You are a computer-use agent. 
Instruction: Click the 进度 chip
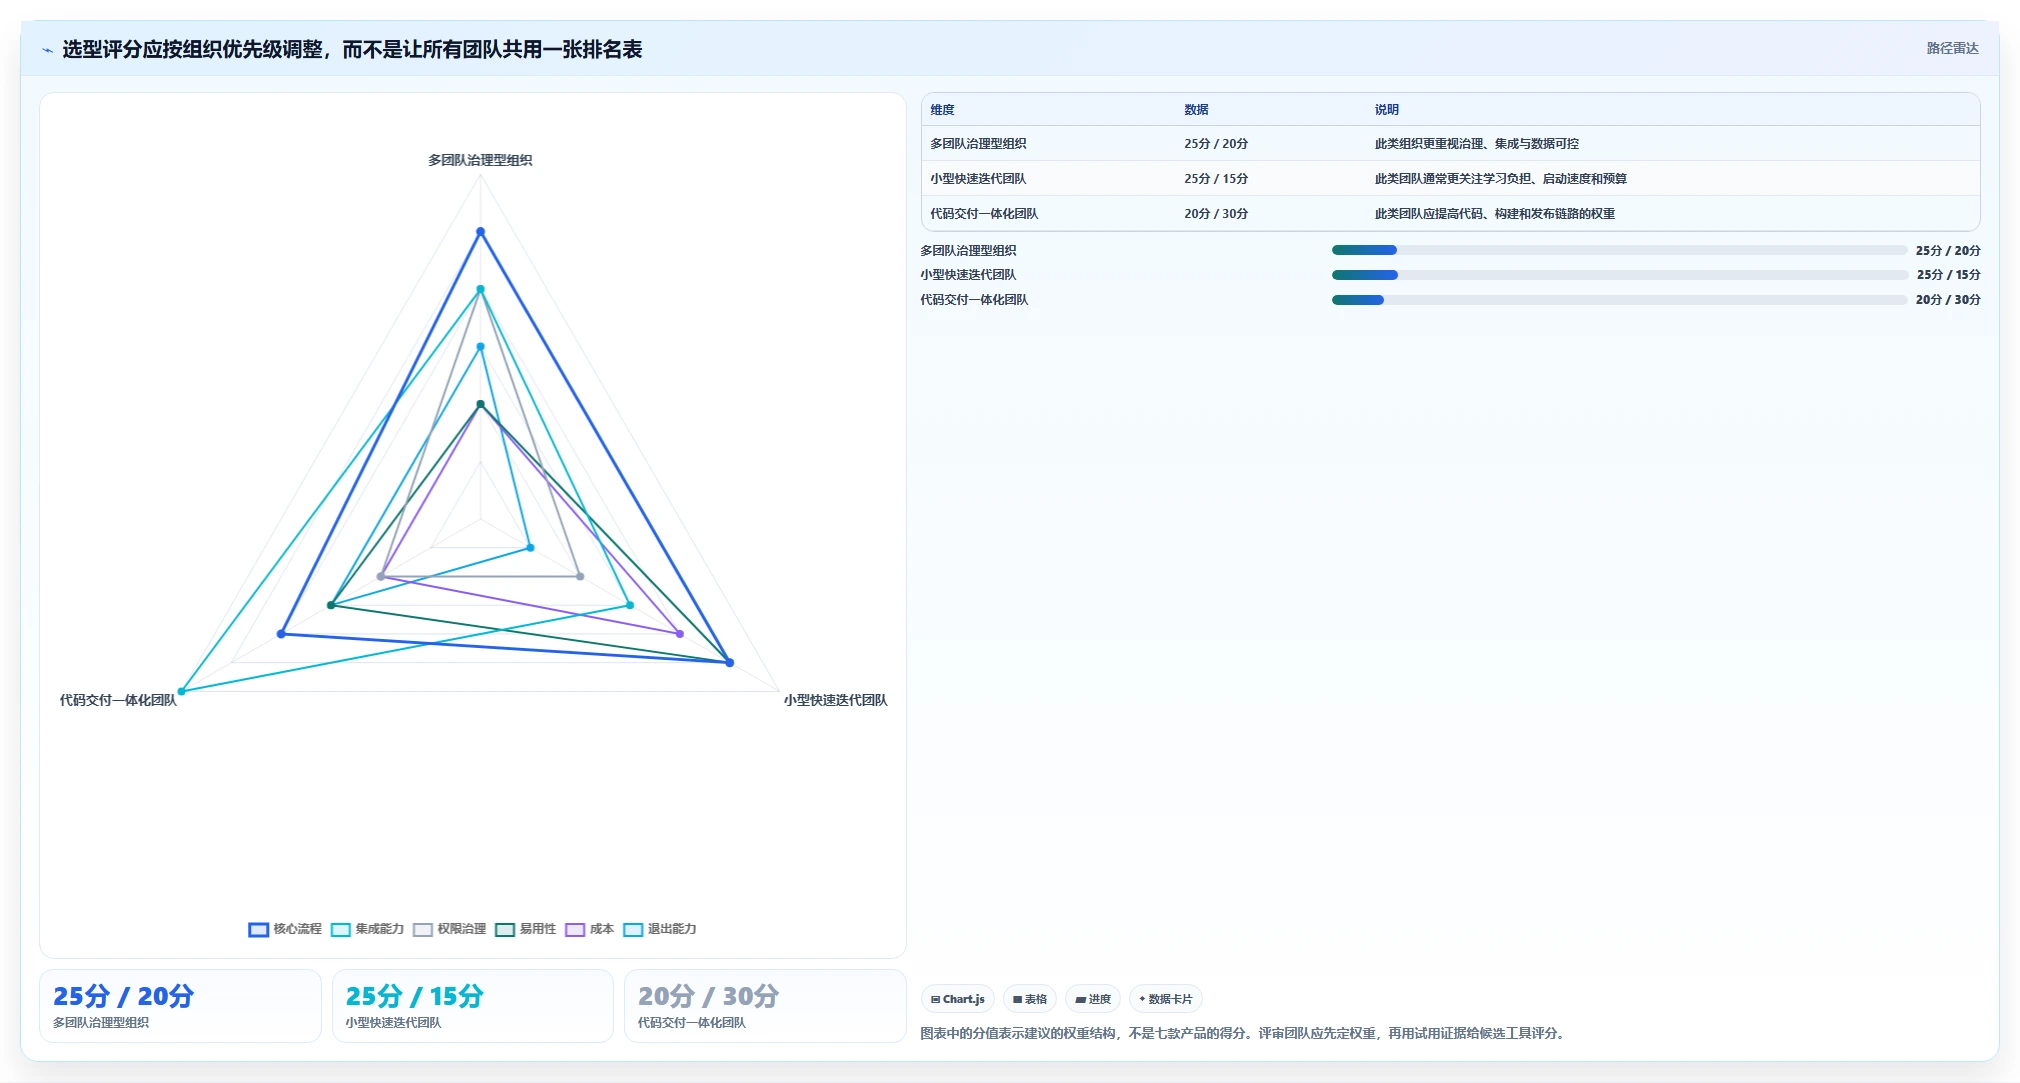[1092, 999]
